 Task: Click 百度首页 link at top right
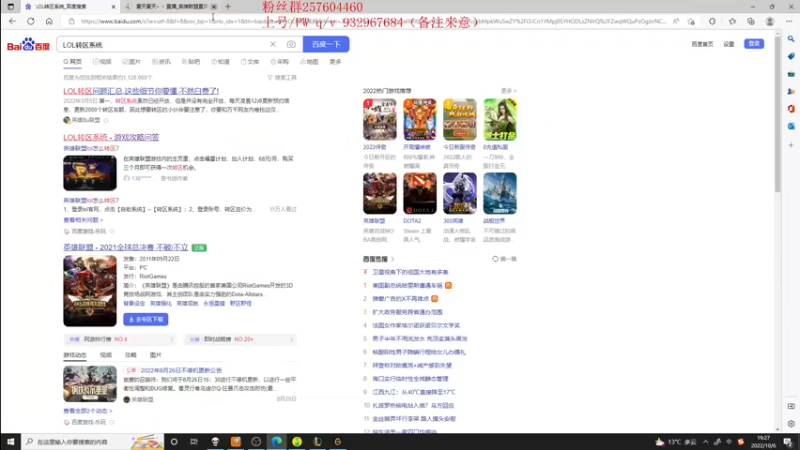pyautogui.click(x=702, y=44)
